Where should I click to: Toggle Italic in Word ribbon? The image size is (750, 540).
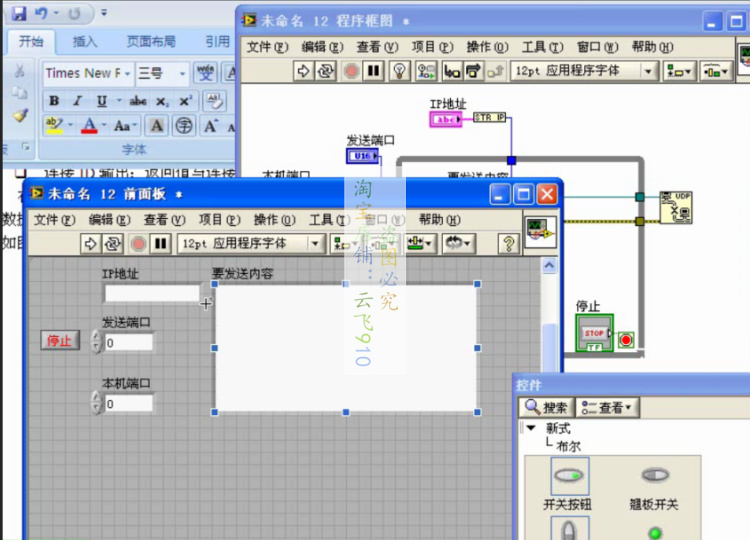pos(77,101)
